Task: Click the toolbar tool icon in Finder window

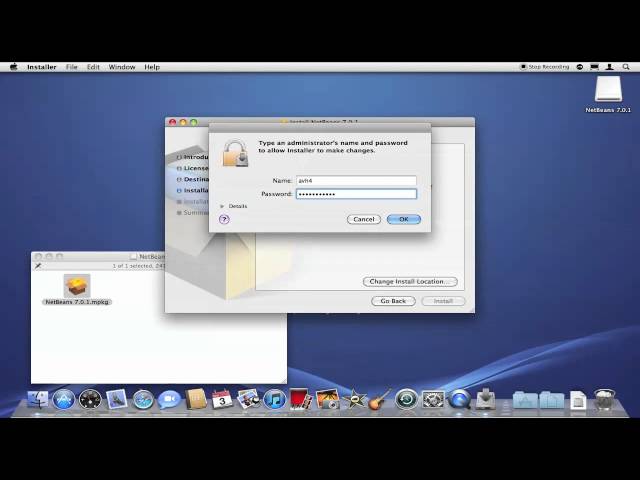Action: (x=38, y=266)
